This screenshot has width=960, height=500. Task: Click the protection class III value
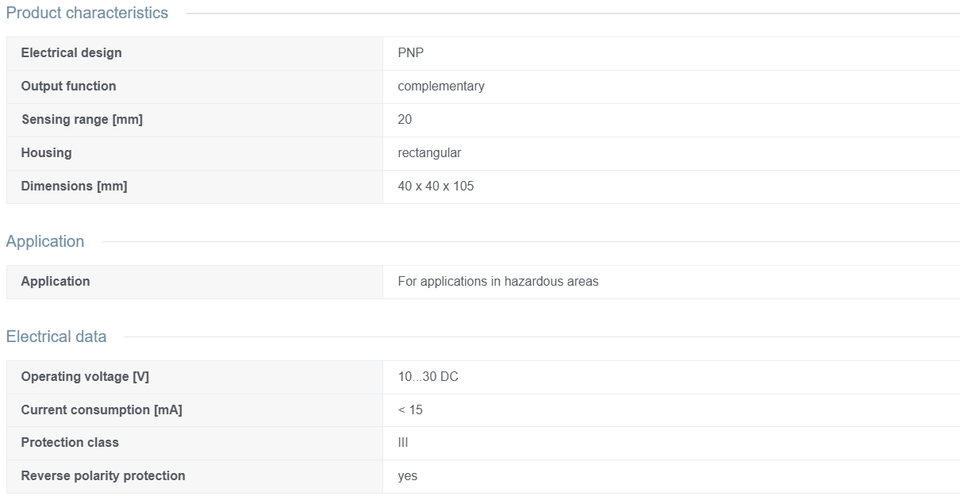click(x=403, y=442)
